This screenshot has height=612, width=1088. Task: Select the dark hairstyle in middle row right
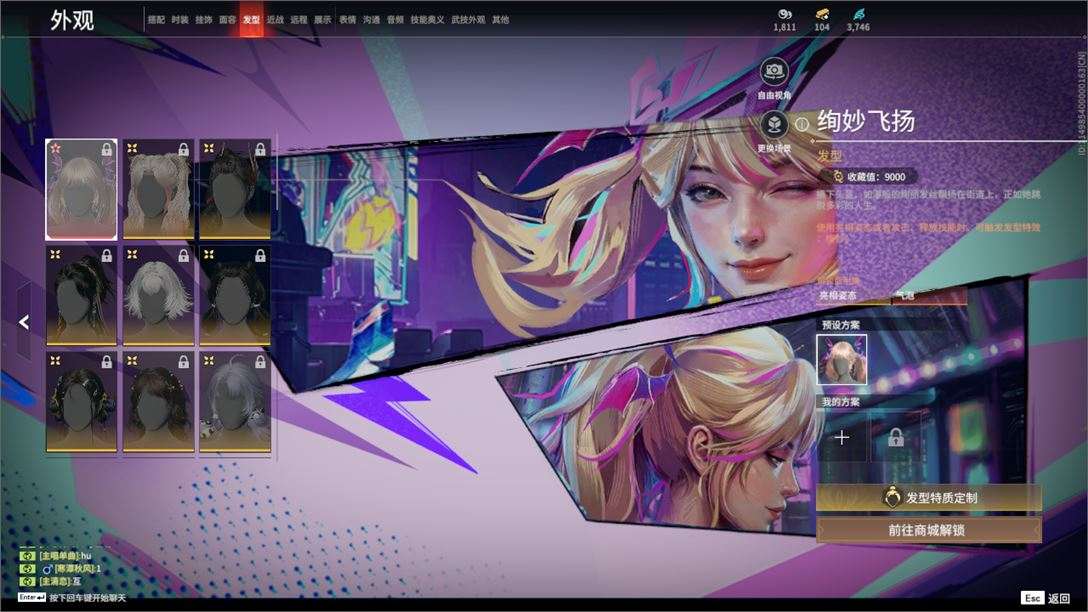[235, 295]
